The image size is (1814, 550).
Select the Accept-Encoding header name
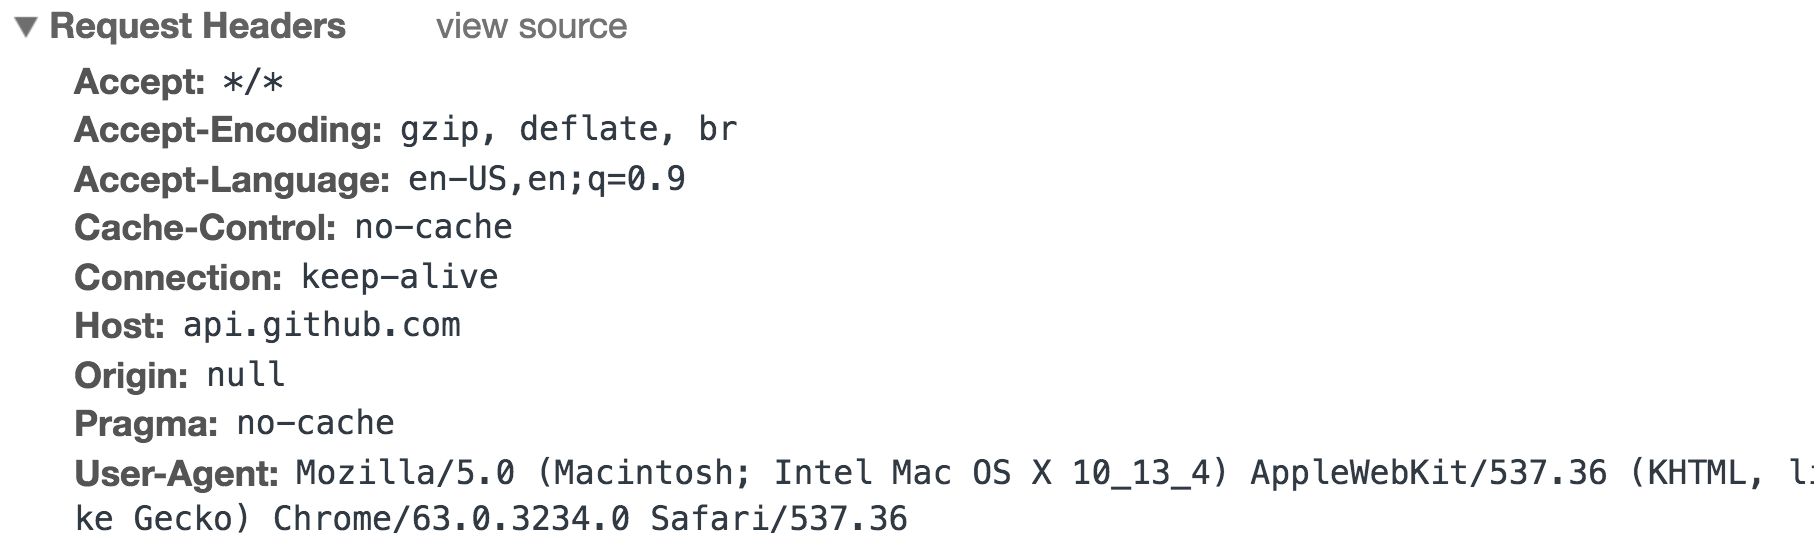228,130
